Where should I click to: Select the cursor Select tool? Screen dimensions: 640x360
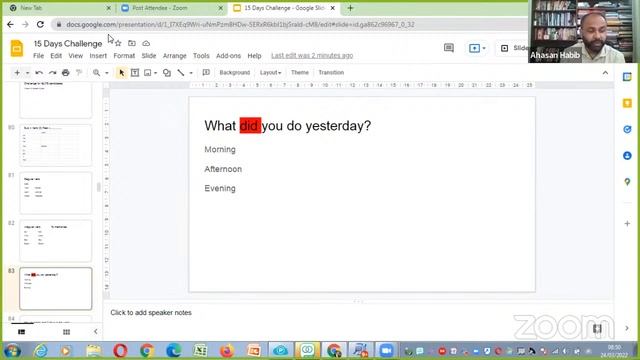[x=122, y=73]
